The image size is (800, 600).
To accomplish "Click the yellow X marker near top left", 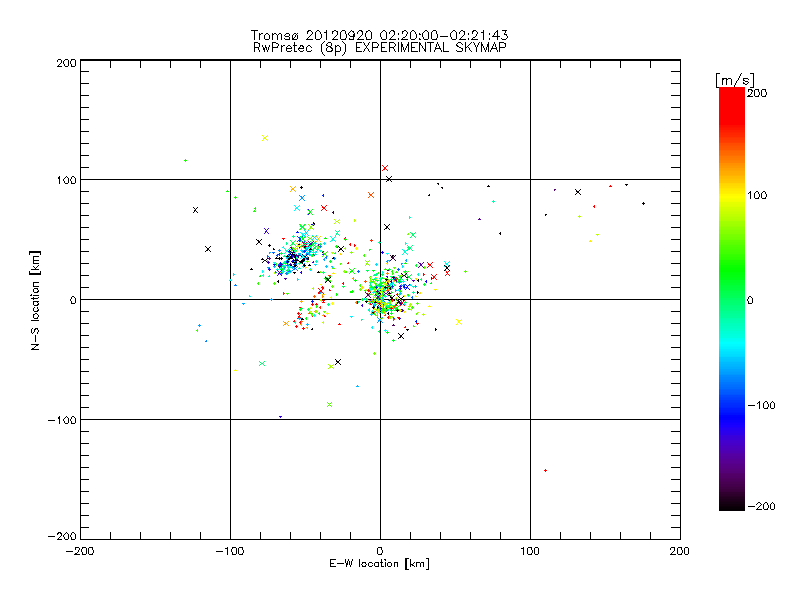I will 265,138.
